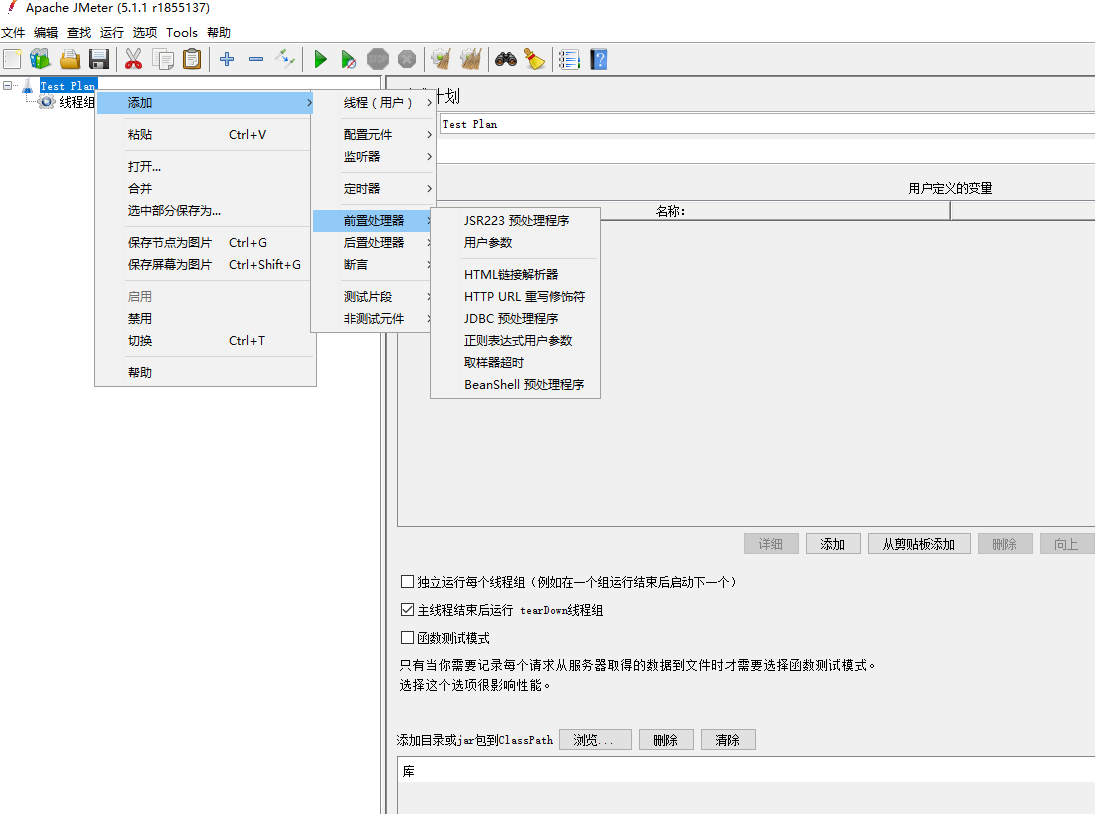Click the Help question mark icon
The width and height of the screenshot is (1095, 814).
[x=599, y=59]
